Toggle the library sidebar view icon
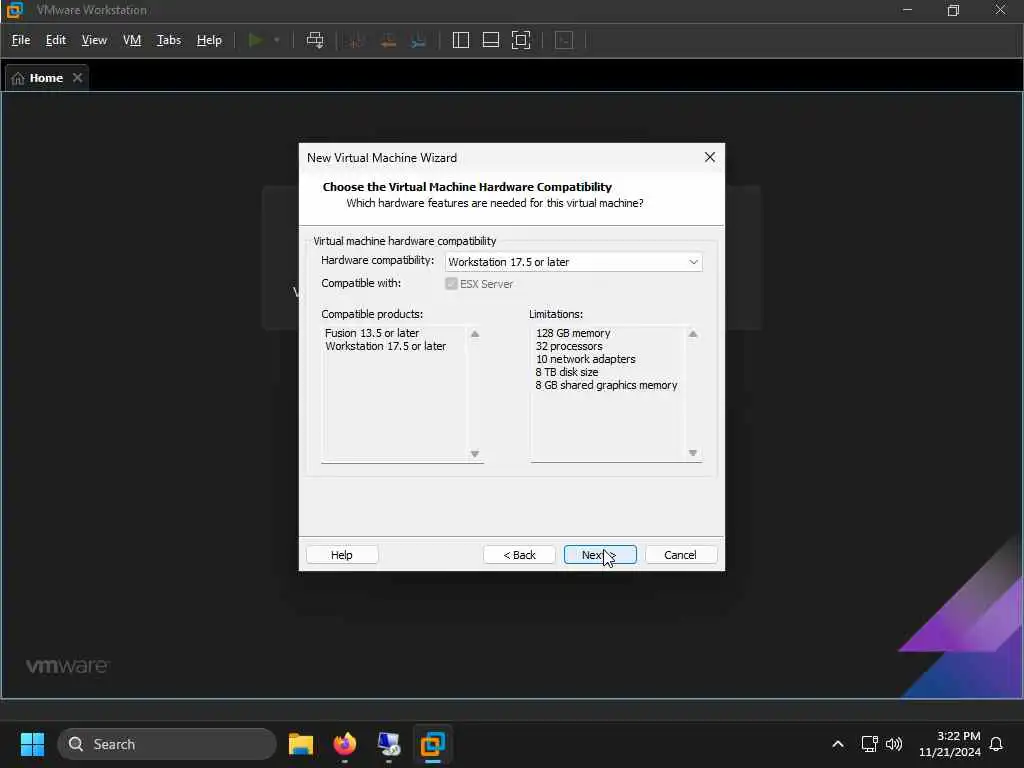 460,40
